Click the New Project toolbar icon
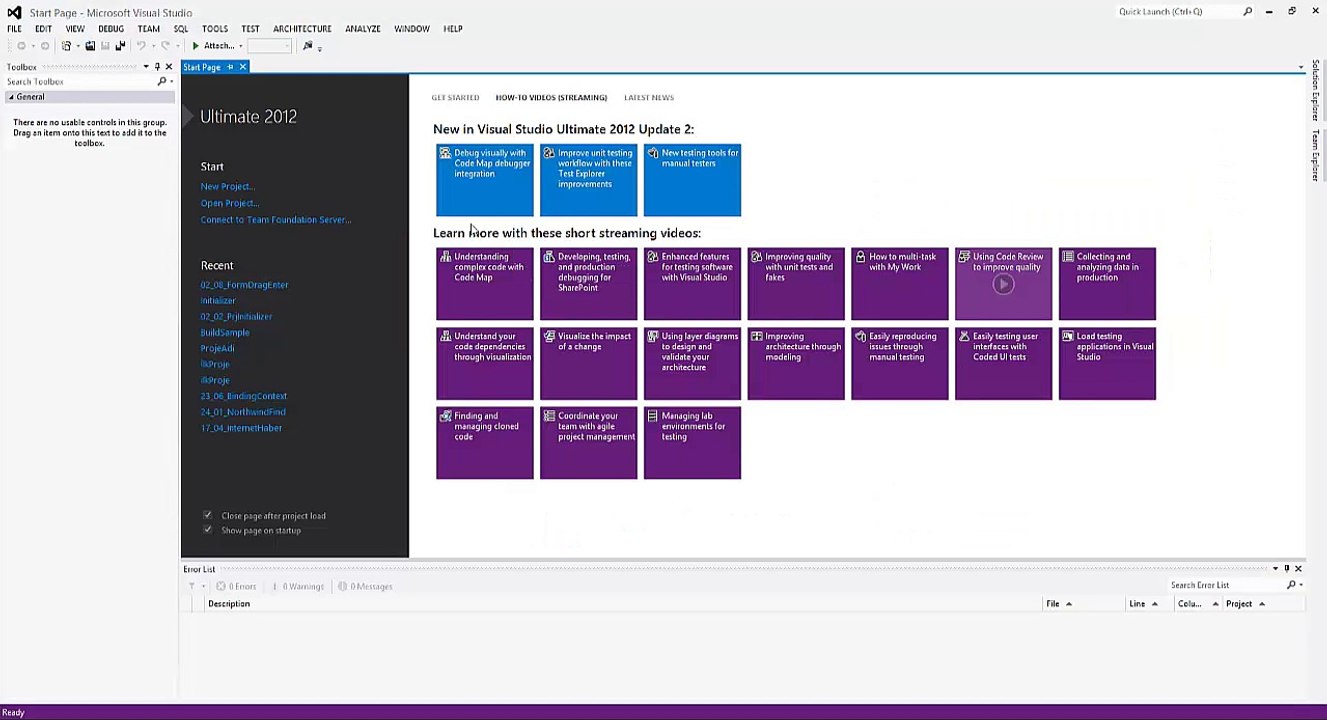Screen dimensions: 1327x720 click(67, 46)
